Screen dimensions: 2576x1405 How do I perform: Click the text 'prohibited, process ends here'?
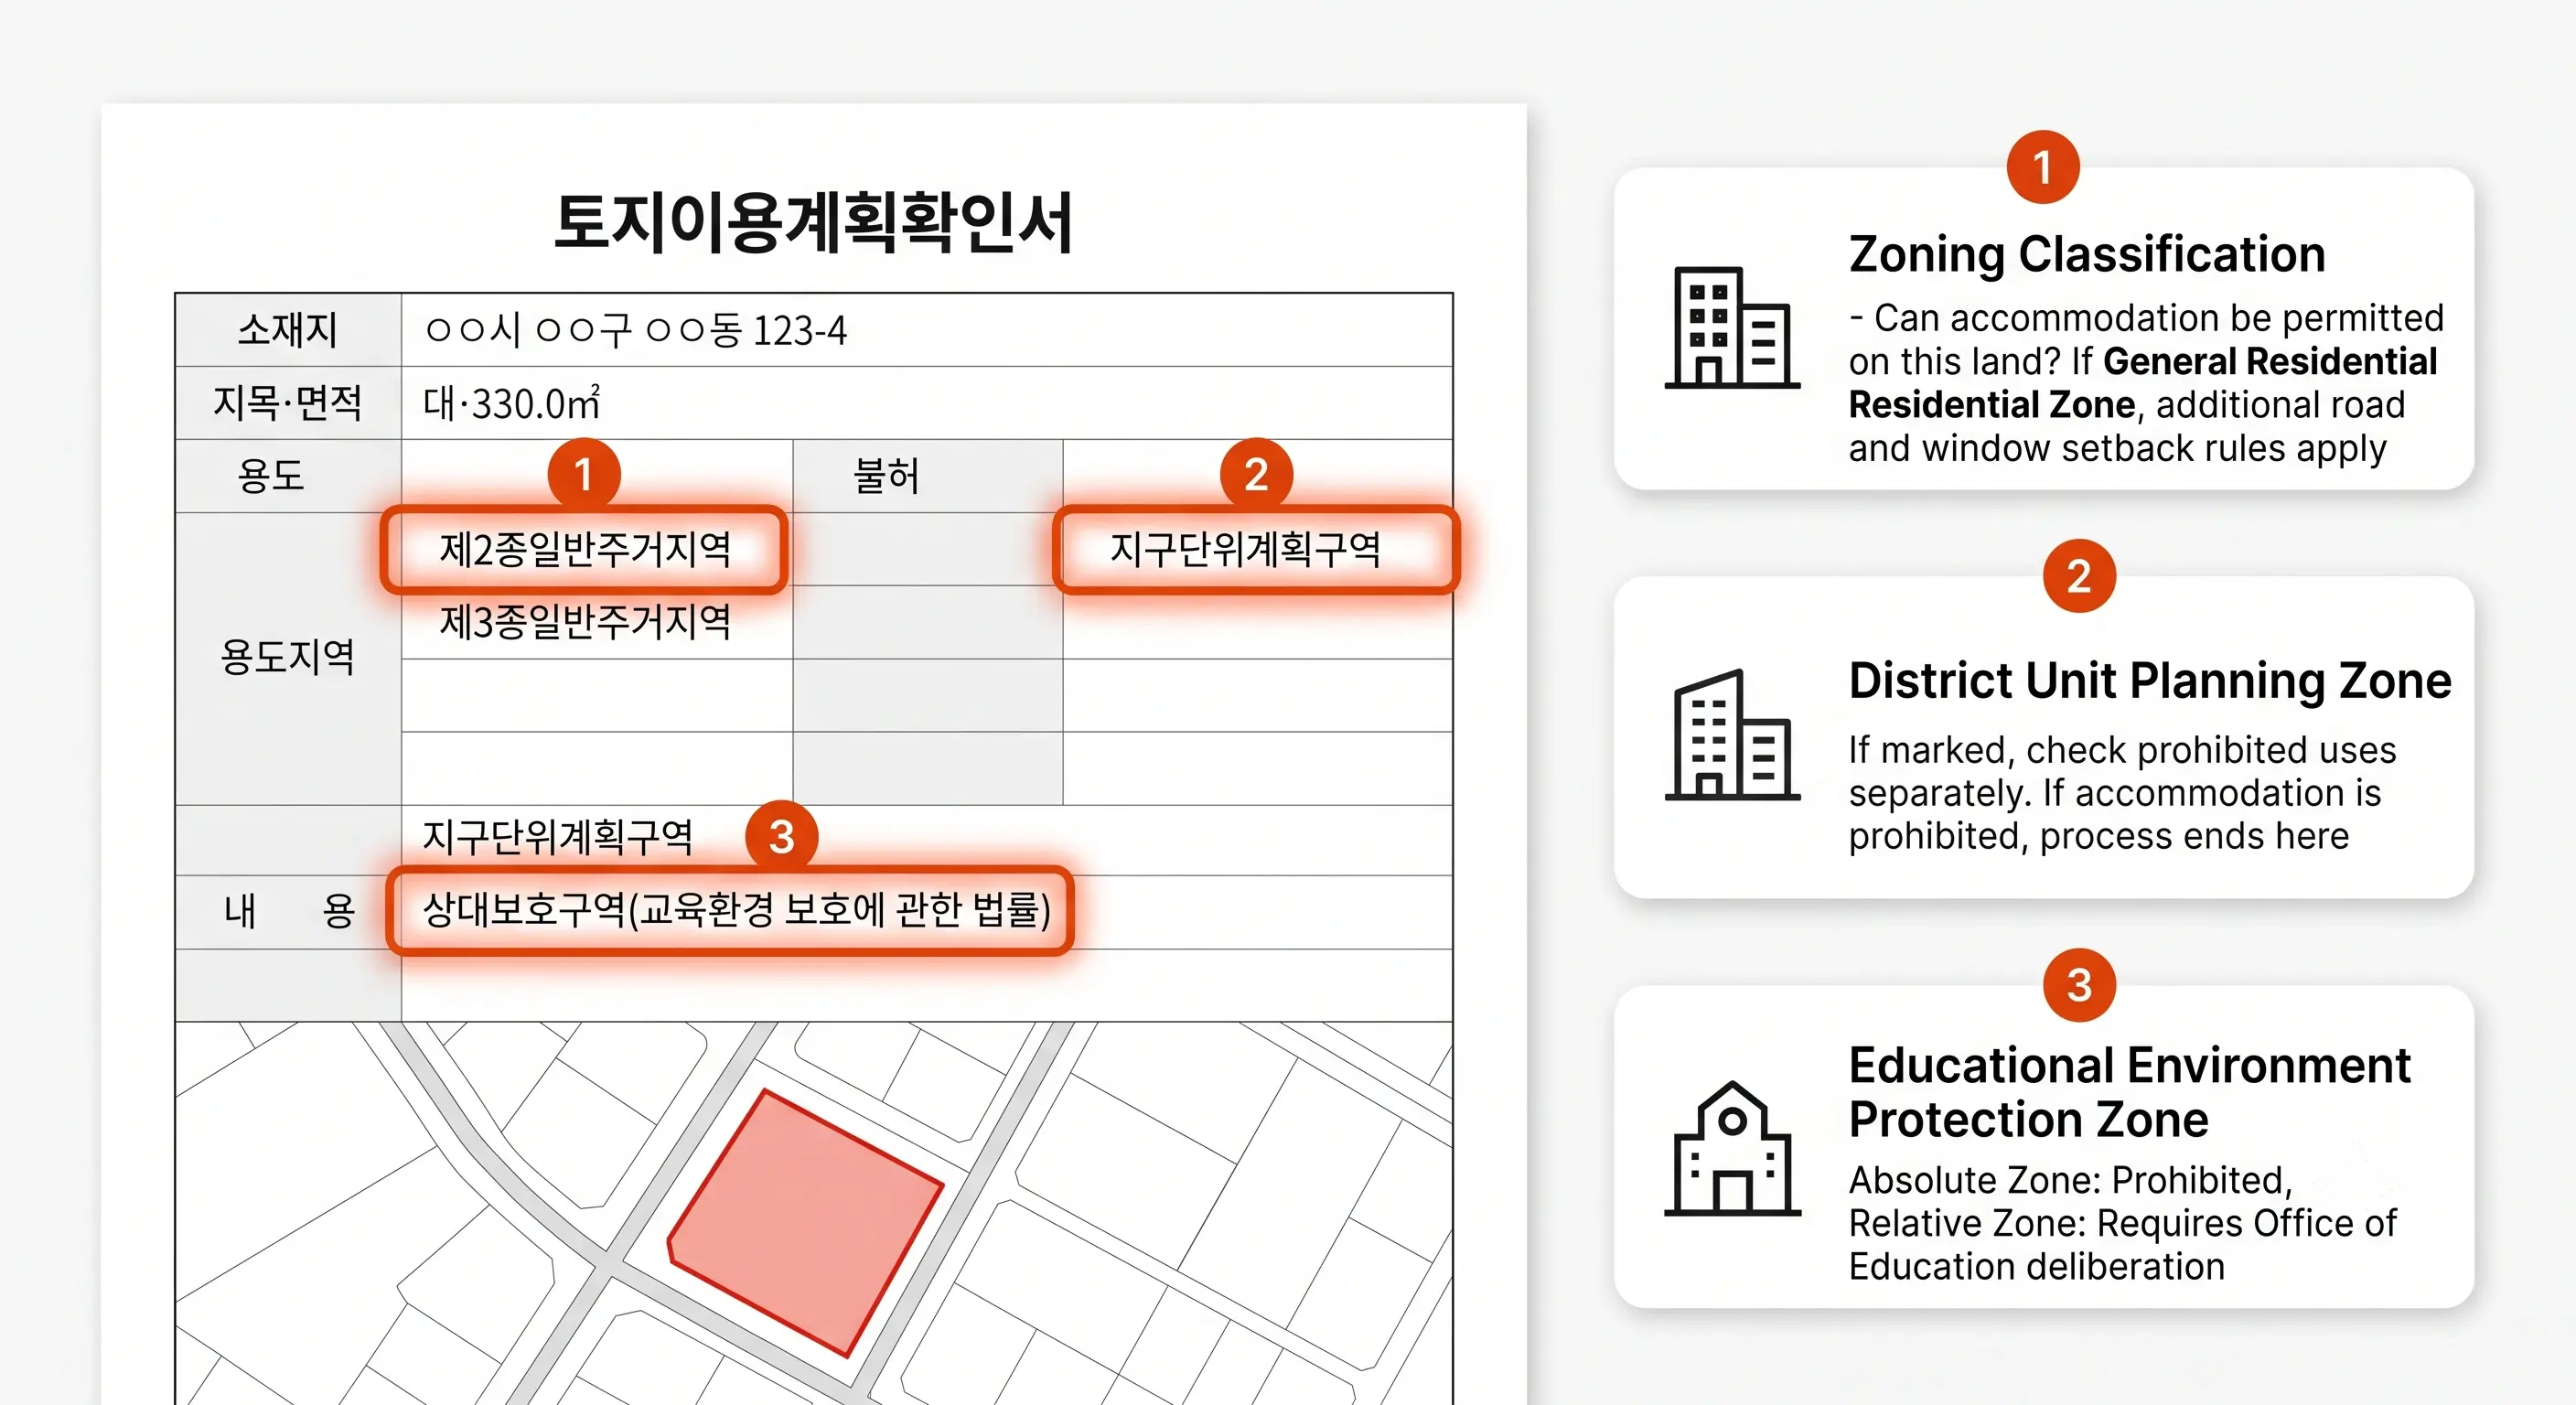[2098, 835]
